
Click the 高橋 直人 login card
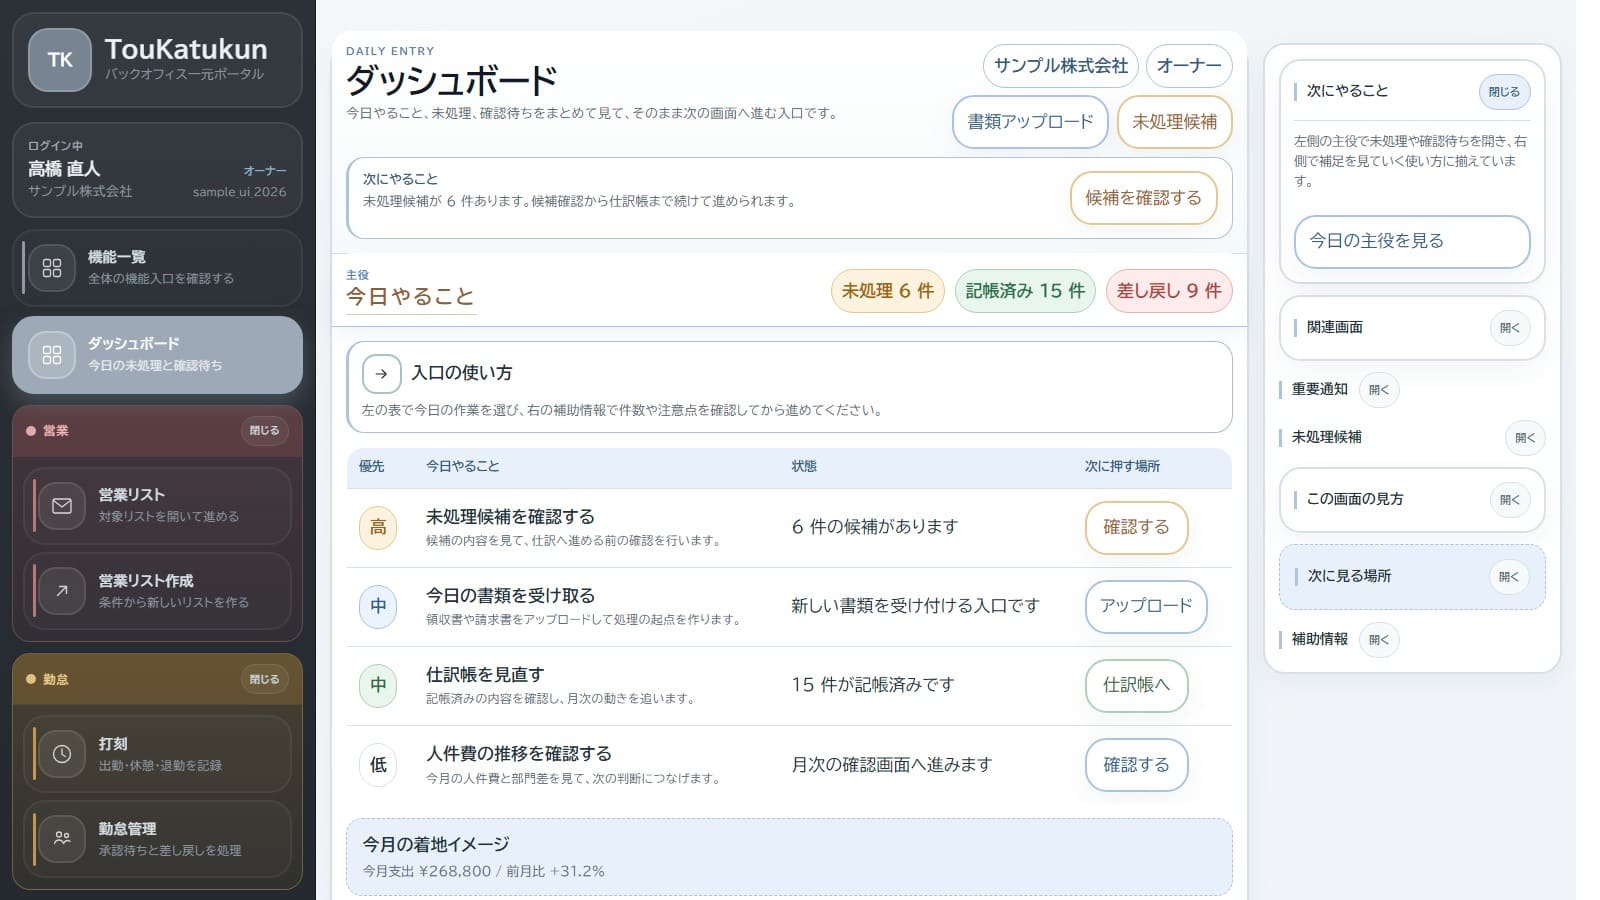pos(157,170)
